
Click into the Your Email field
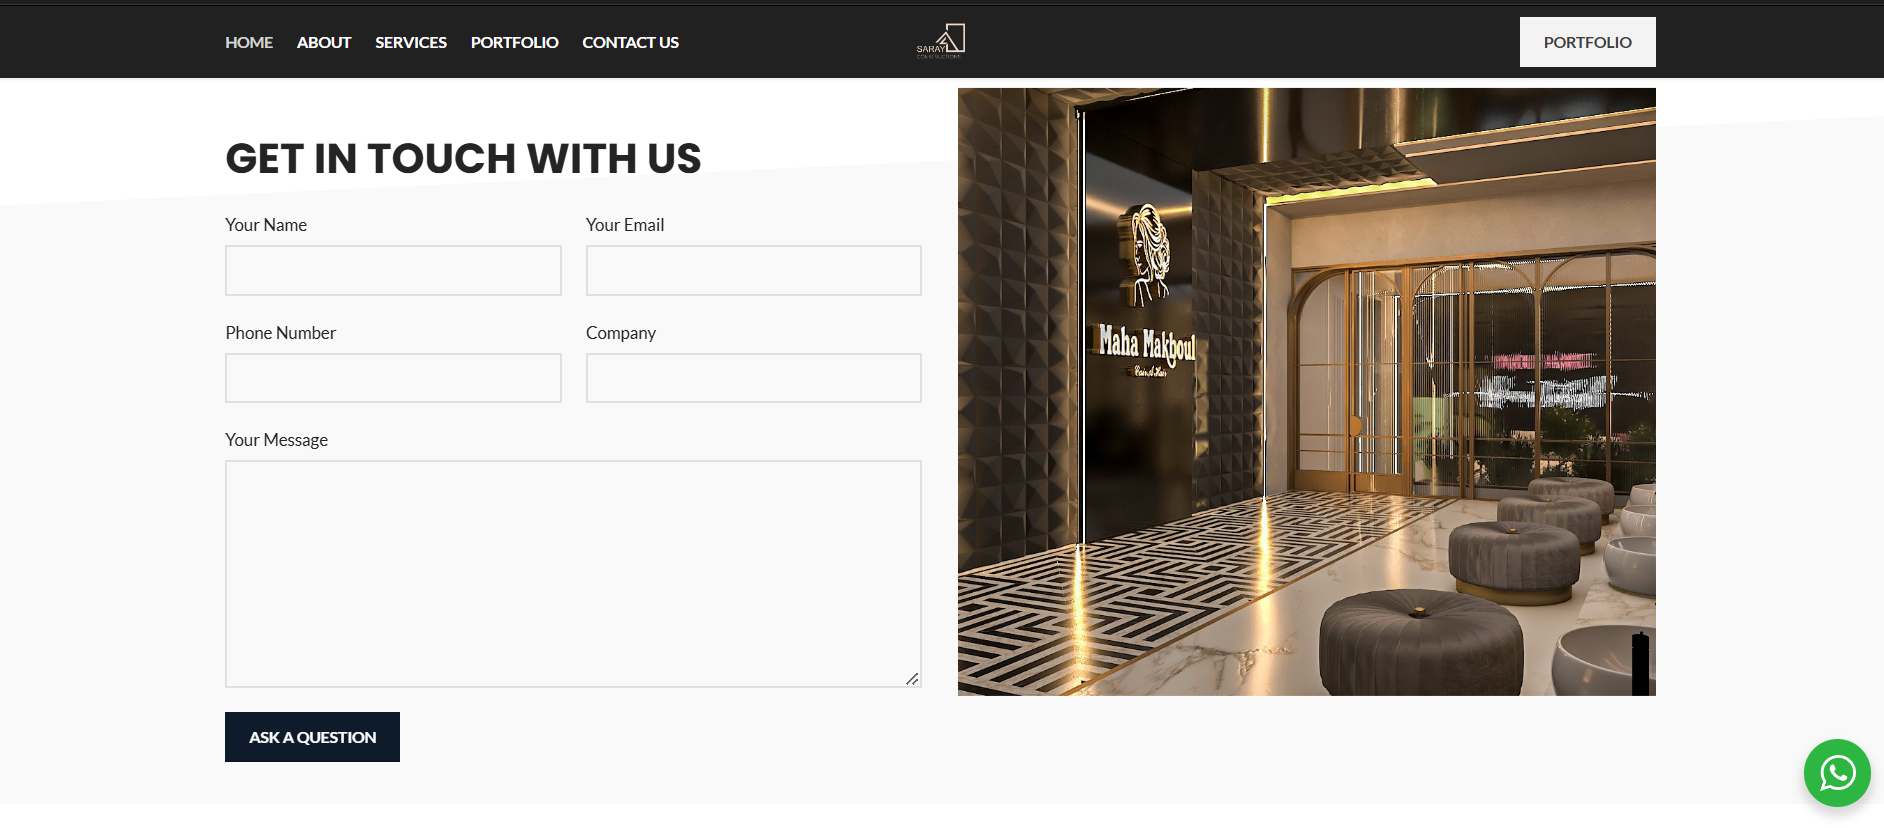click(754, 270)
